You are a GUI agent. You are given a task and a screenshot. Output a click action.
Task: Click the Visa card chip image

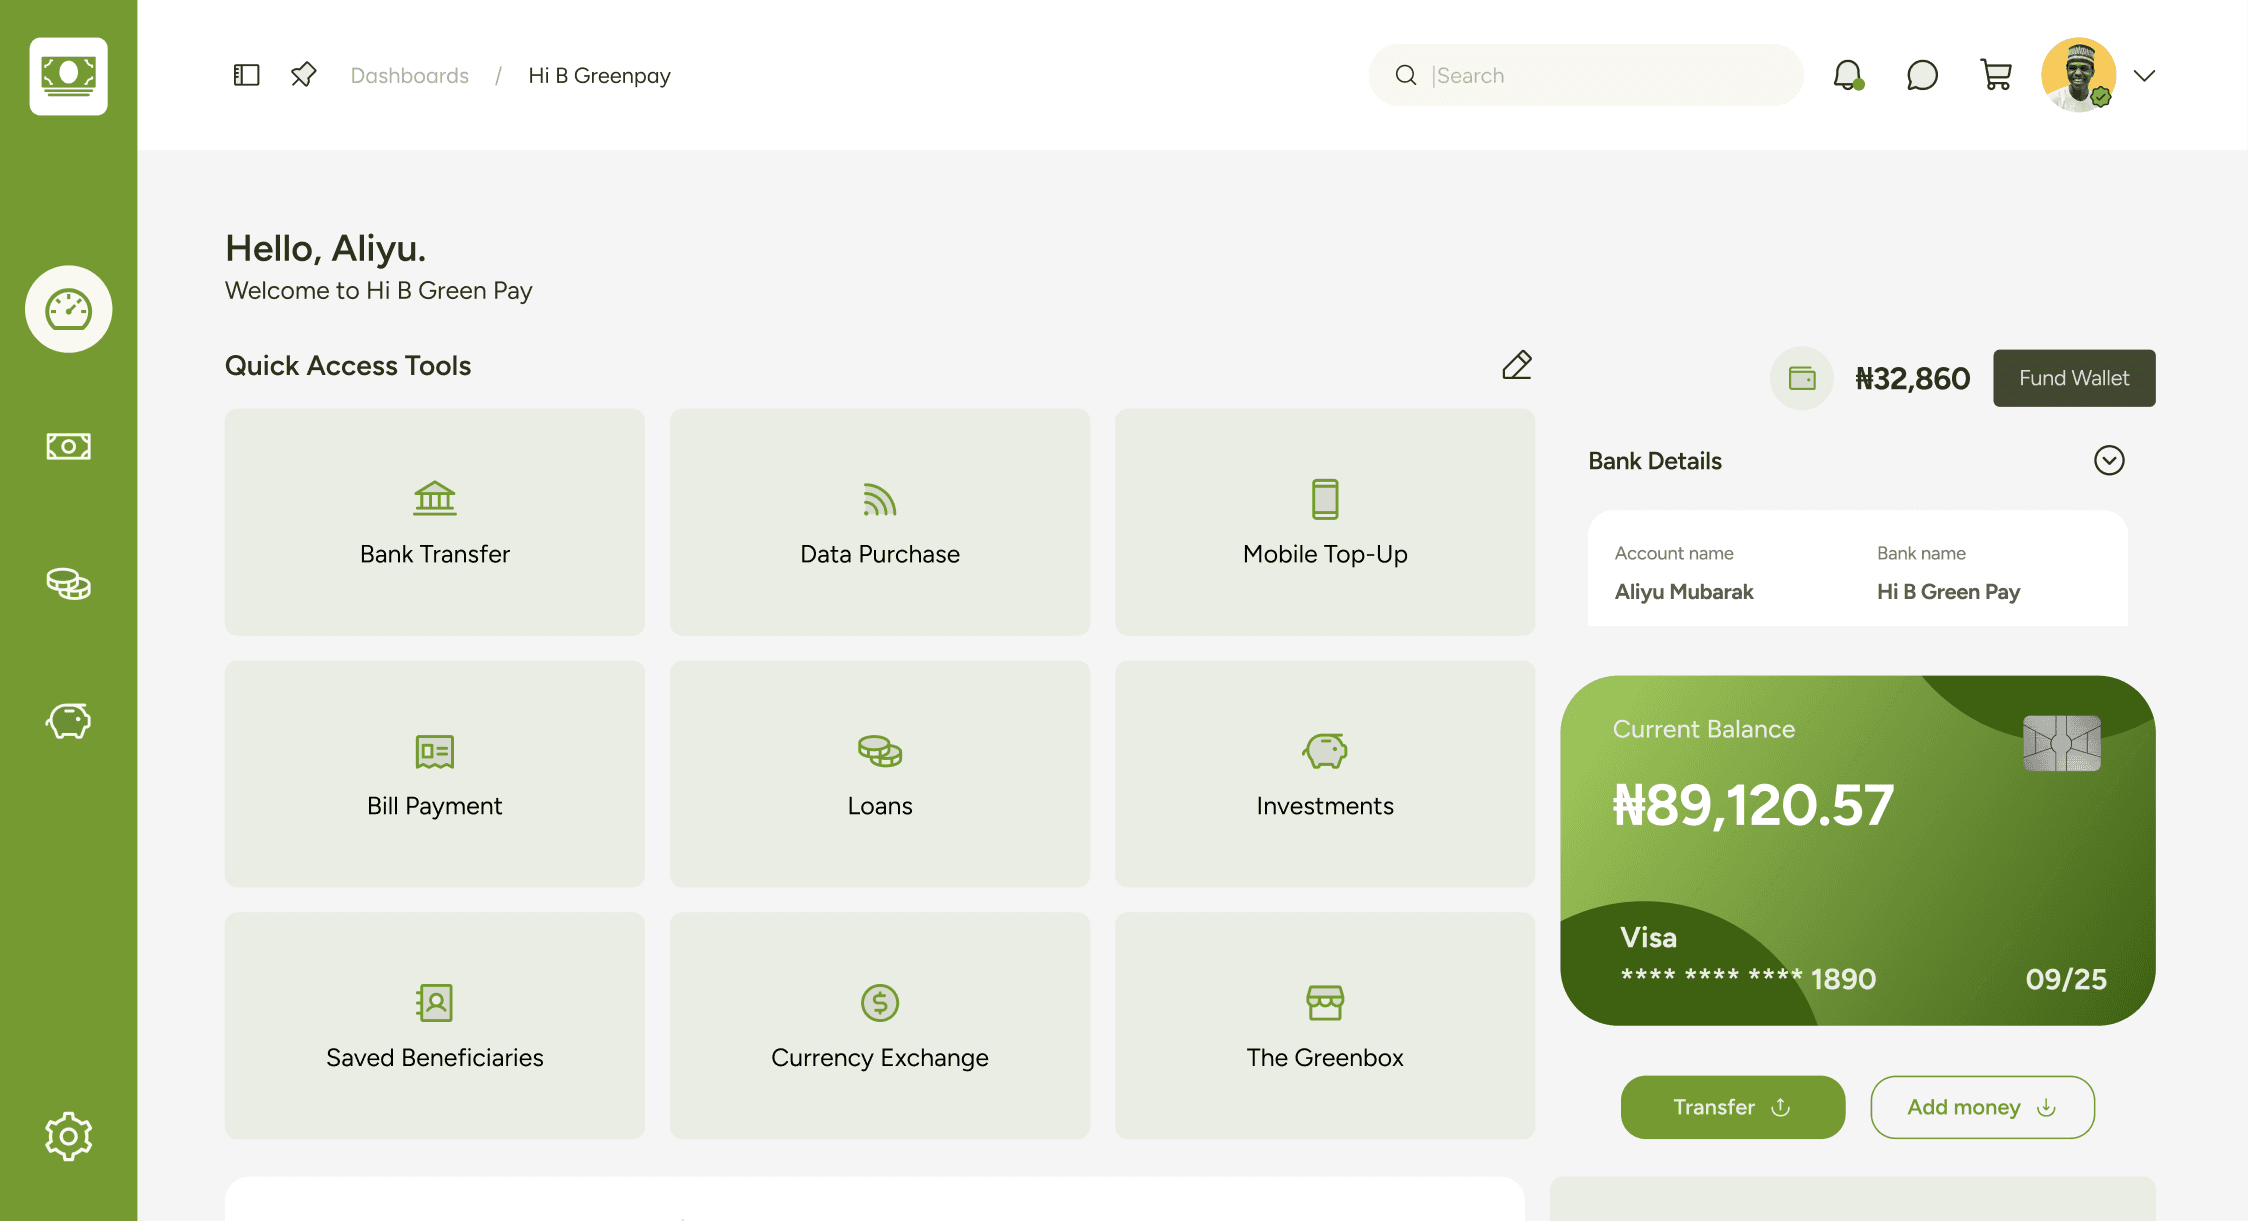[2061, 743]
